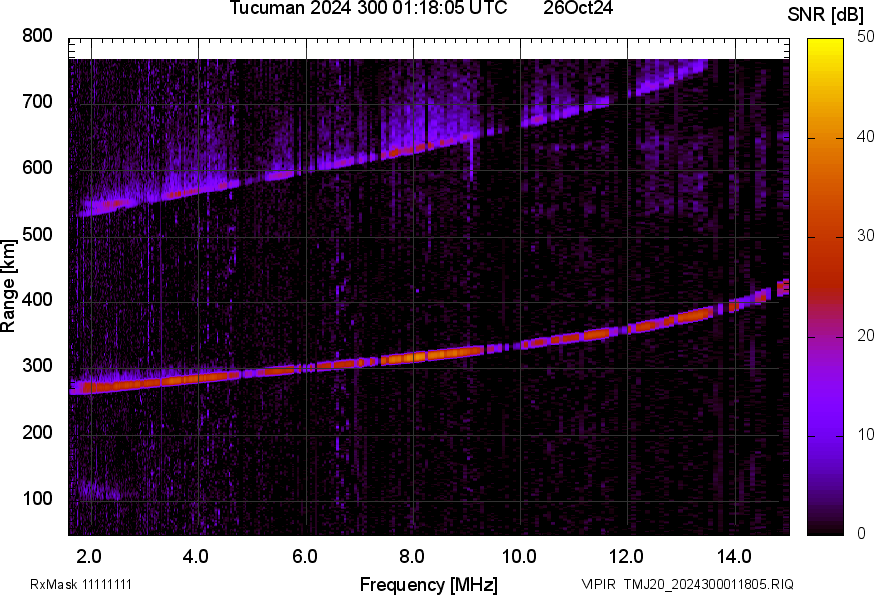
Task: Click the 800 range tick label
Action: pos(38,37)
